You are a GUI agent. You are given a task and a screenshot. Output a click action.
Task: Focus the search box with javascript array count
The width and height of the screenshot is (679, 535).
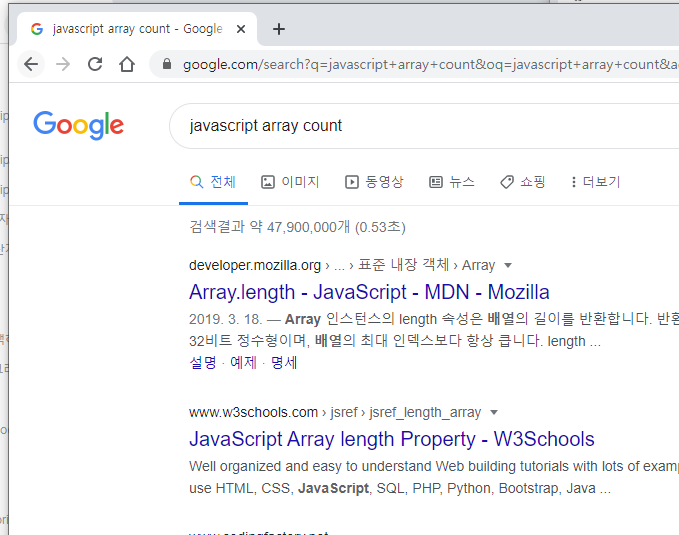pyautogui.click(x=424, y=126)
